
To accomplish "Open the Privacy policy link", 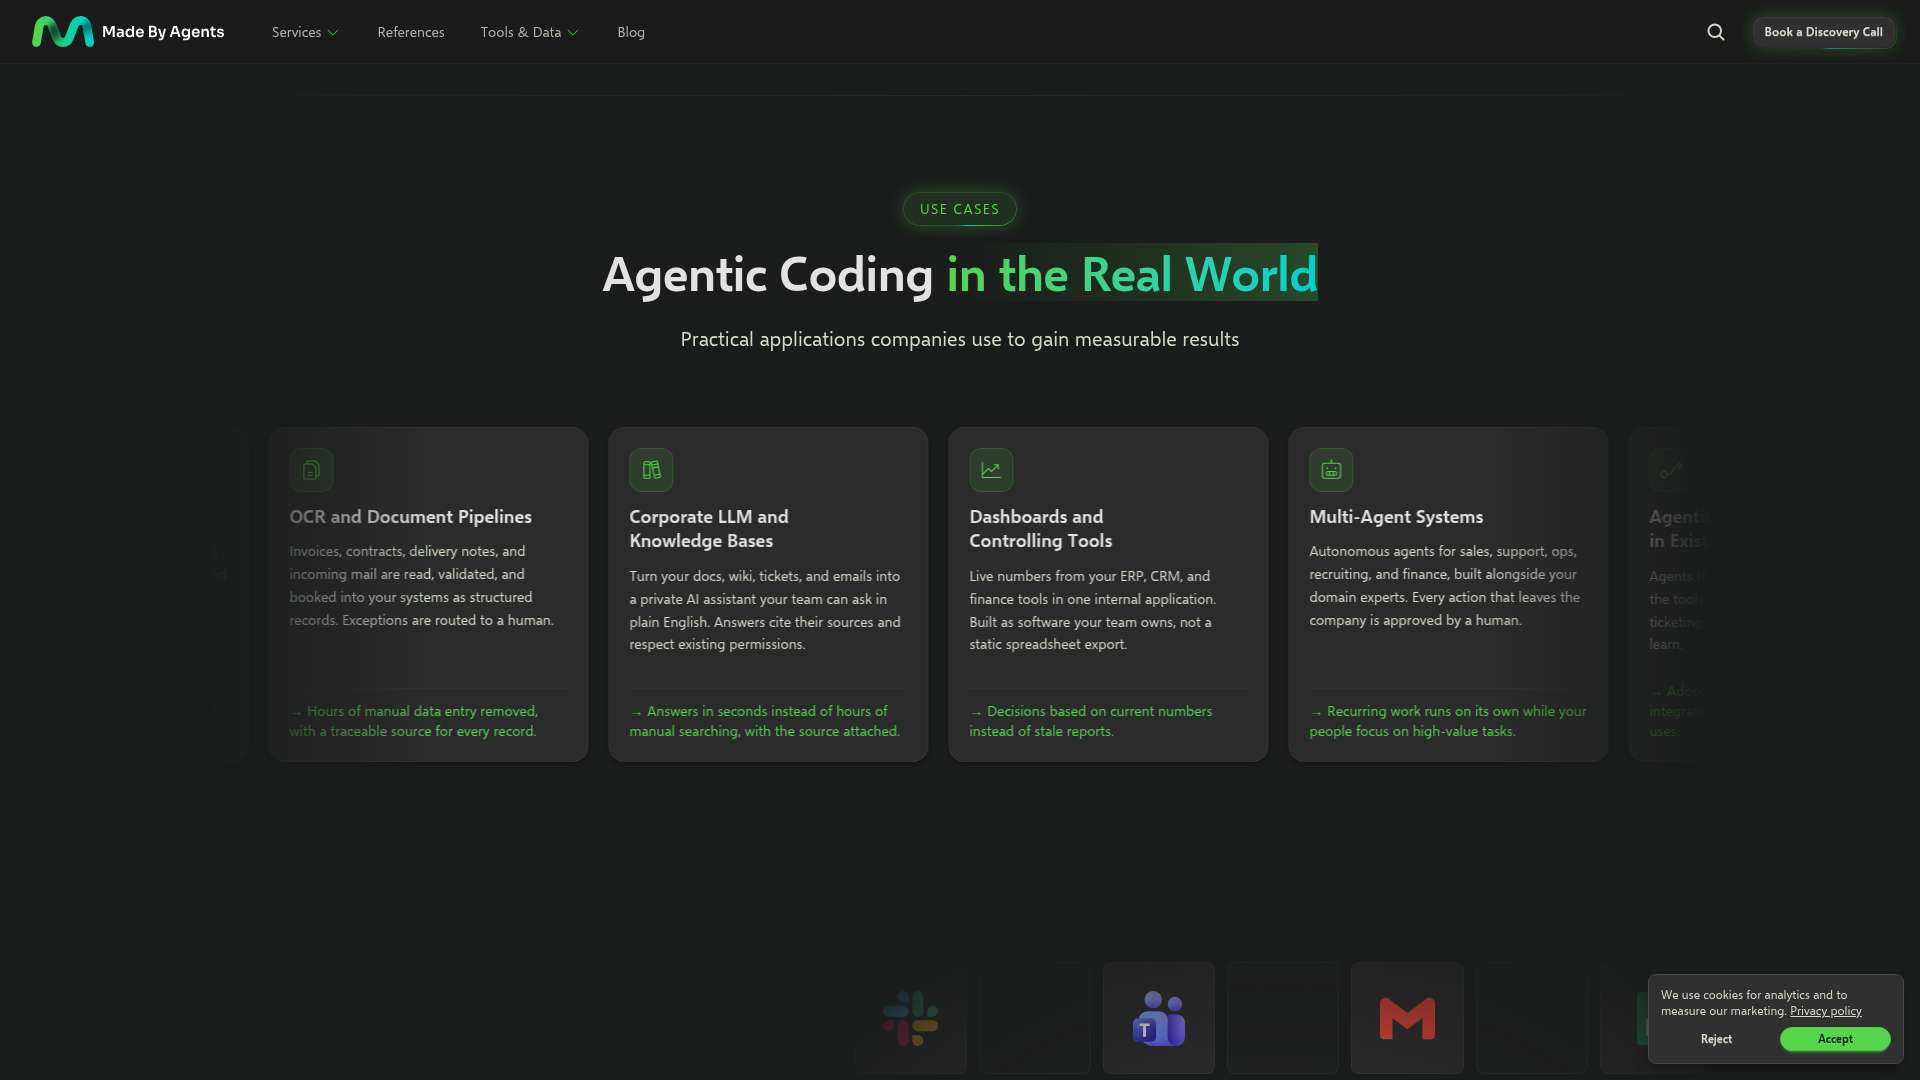I will [1826, 1011].
